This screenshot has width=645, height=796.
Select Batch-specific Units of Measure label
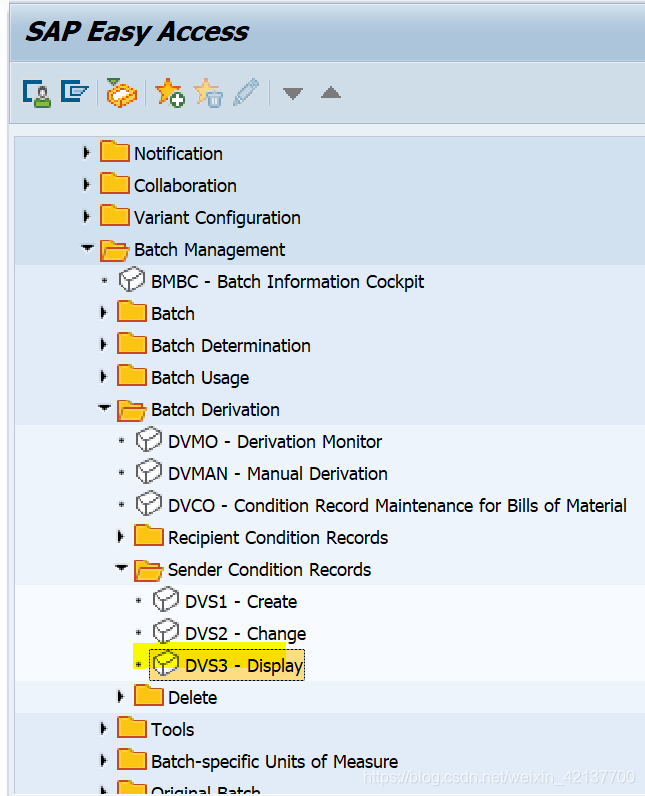[x=275, y=761]
